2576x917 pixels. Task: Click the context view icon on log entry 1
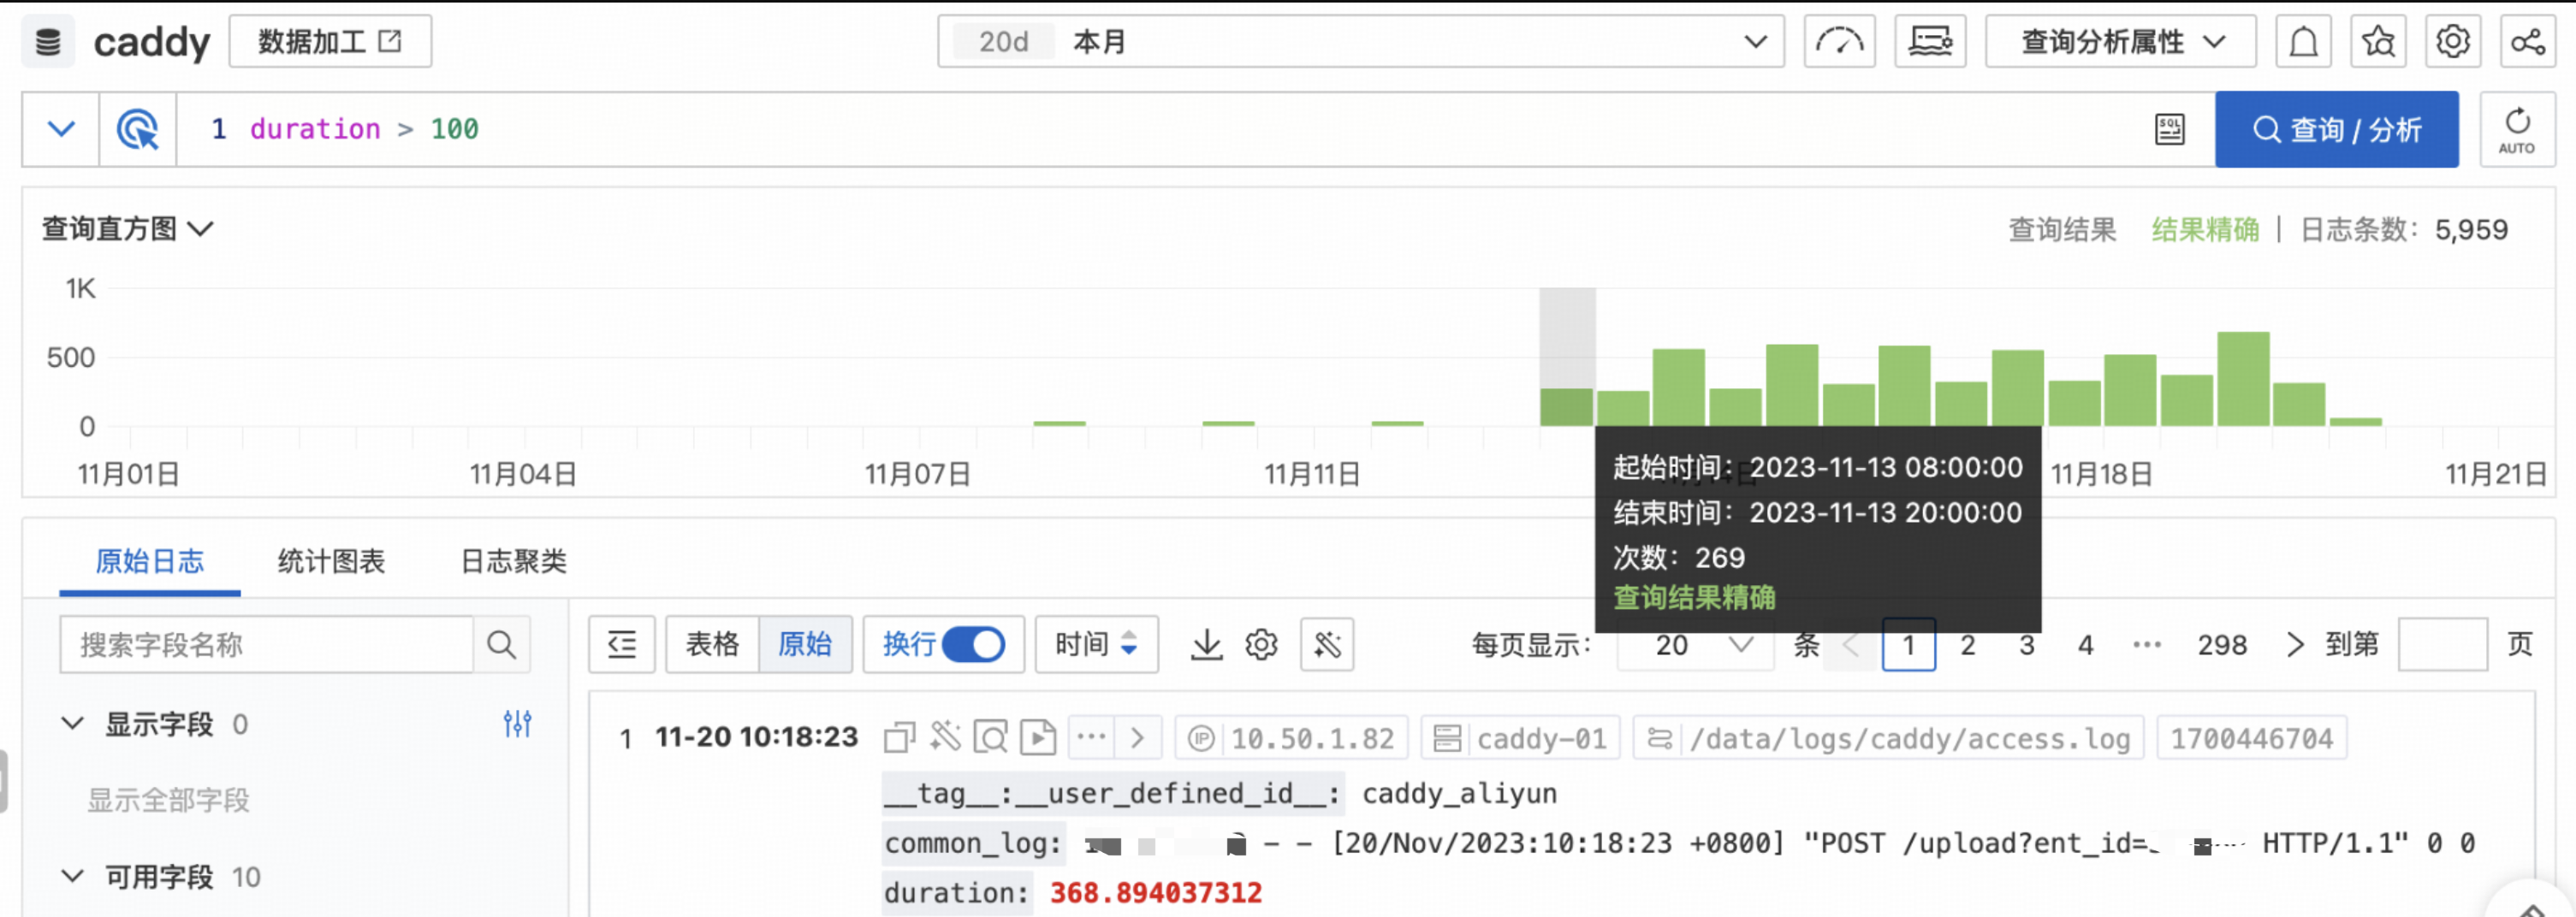(991, 738)
